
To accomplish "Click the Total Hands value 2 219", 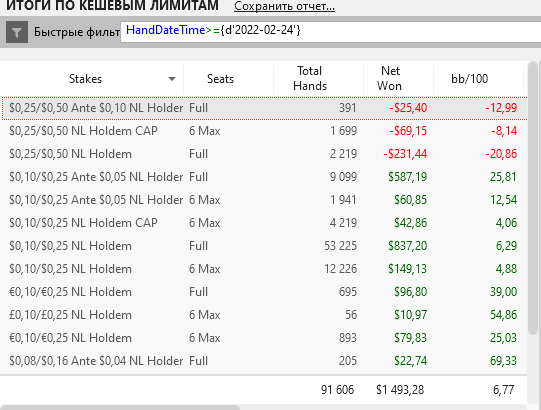I will (x=343, y=154).
